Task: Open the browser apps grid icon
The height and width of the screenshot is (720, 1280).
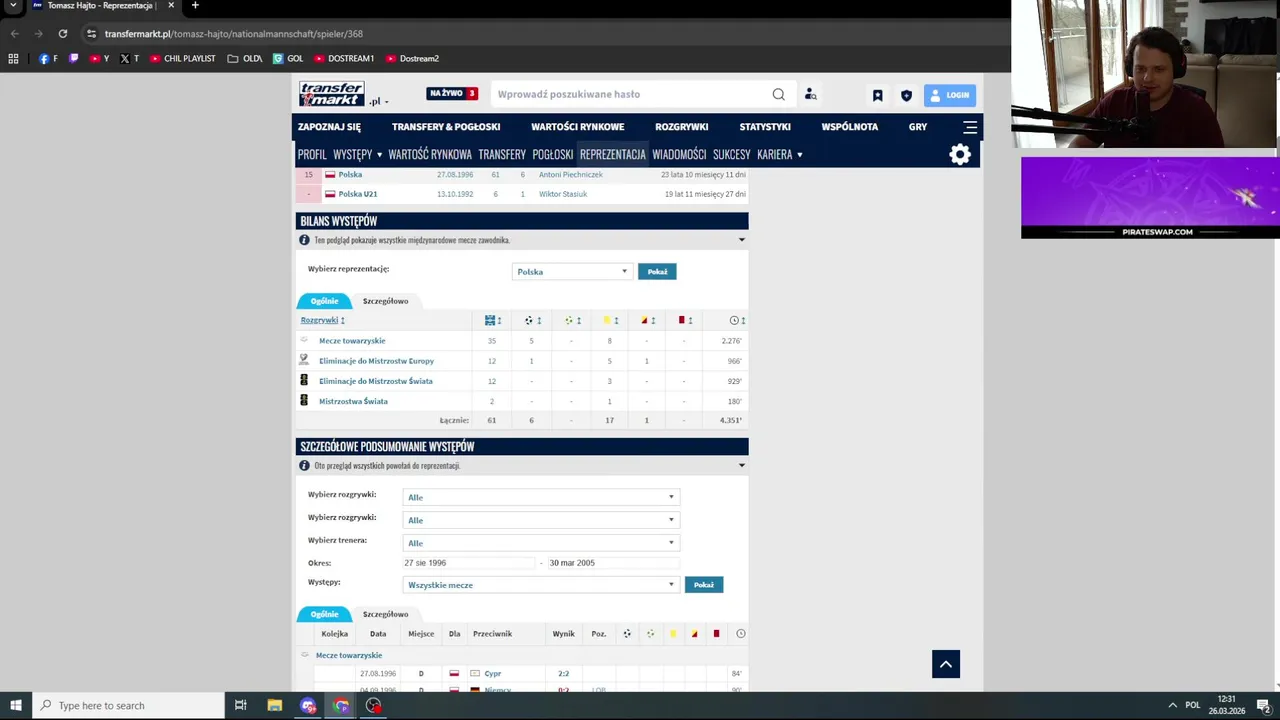Action: point(13,58)
